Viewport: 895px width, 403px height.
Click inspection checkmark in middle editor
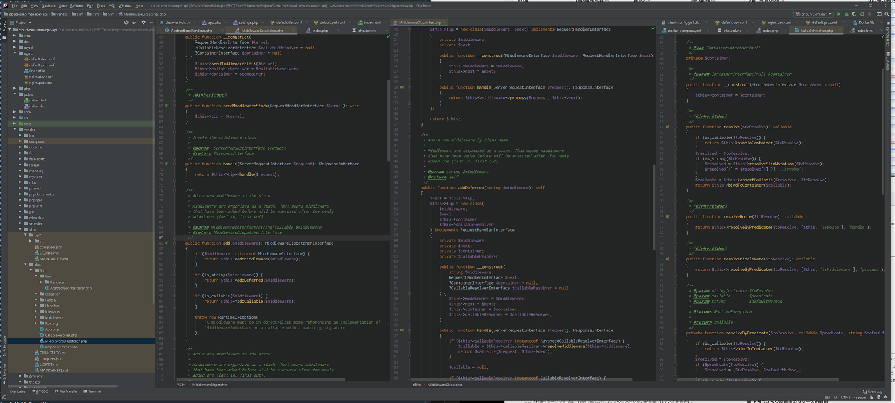point(653,29)
